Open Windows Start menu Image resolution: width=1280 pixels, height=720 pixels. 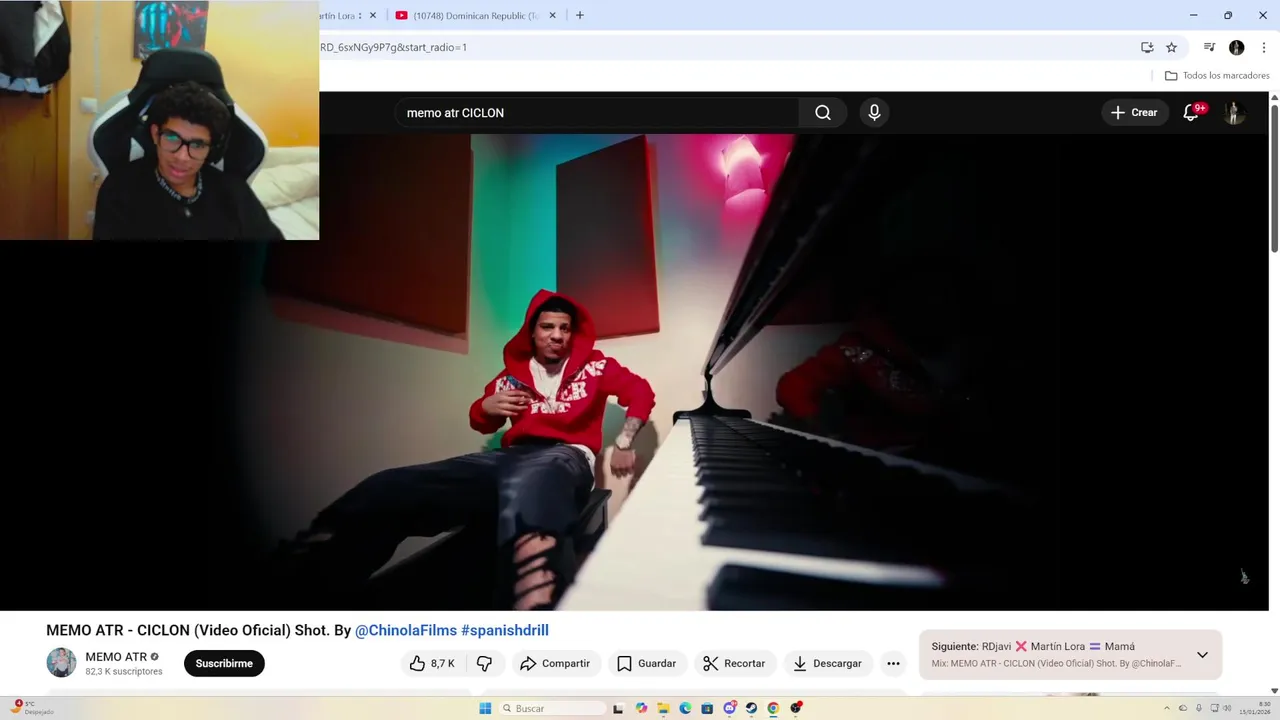pyautogui.click(x=485, y=708)
